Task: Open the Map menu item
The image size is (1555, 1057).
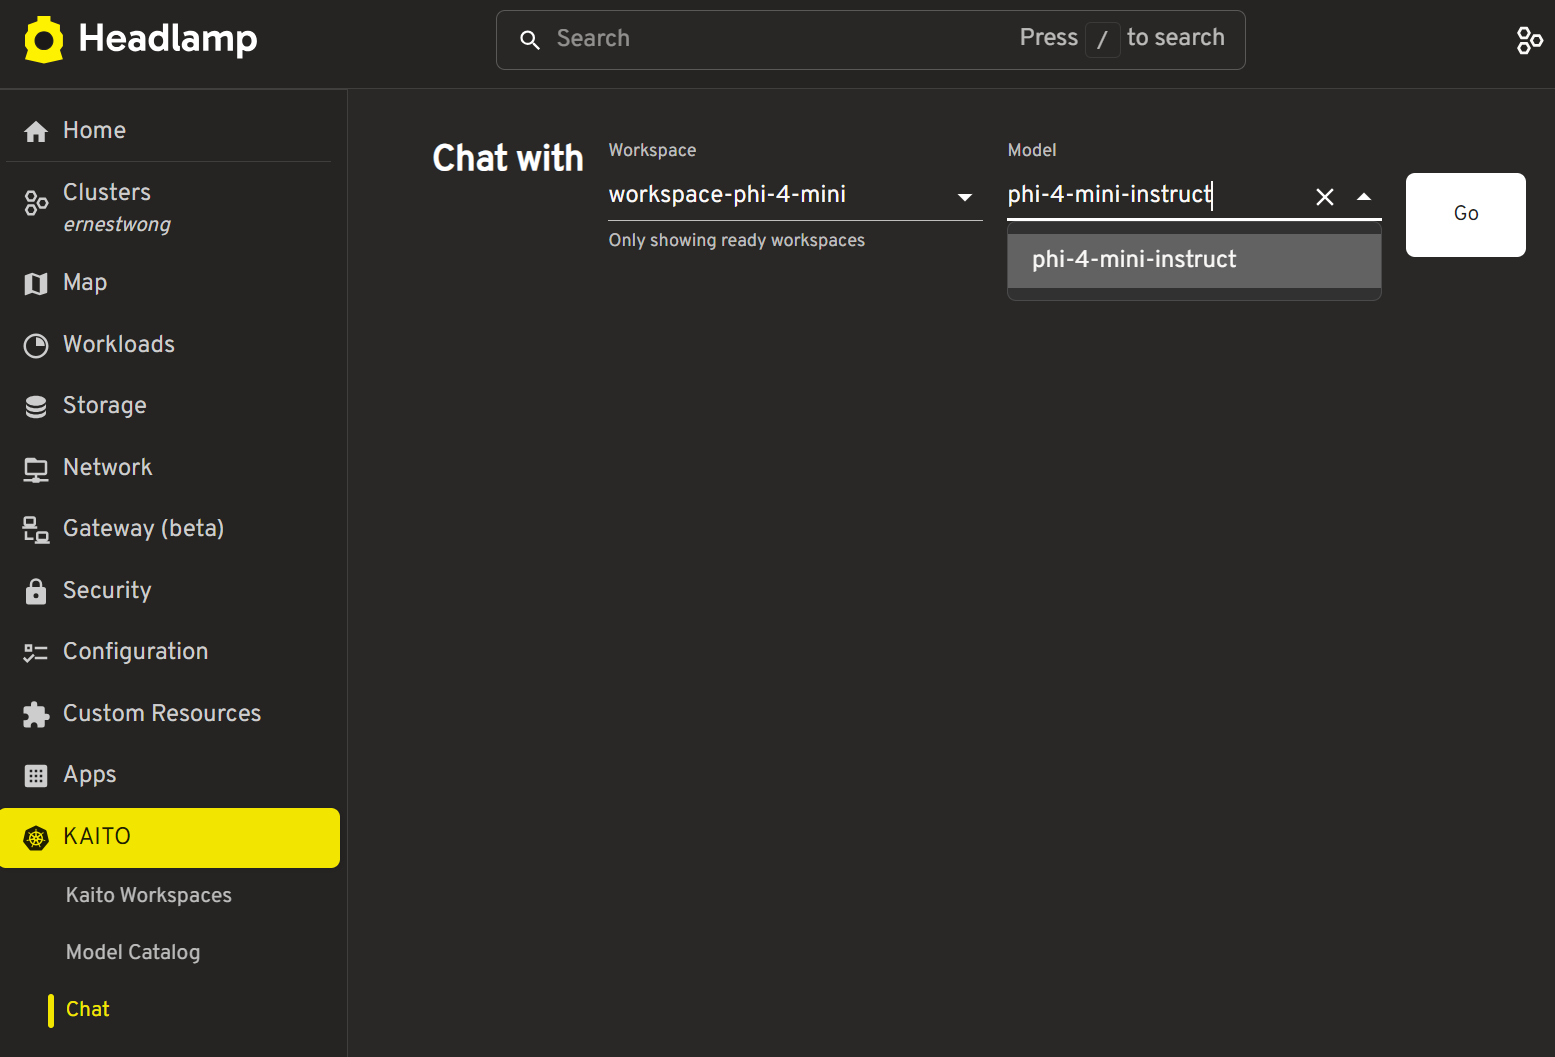Action: click(170, 283)
